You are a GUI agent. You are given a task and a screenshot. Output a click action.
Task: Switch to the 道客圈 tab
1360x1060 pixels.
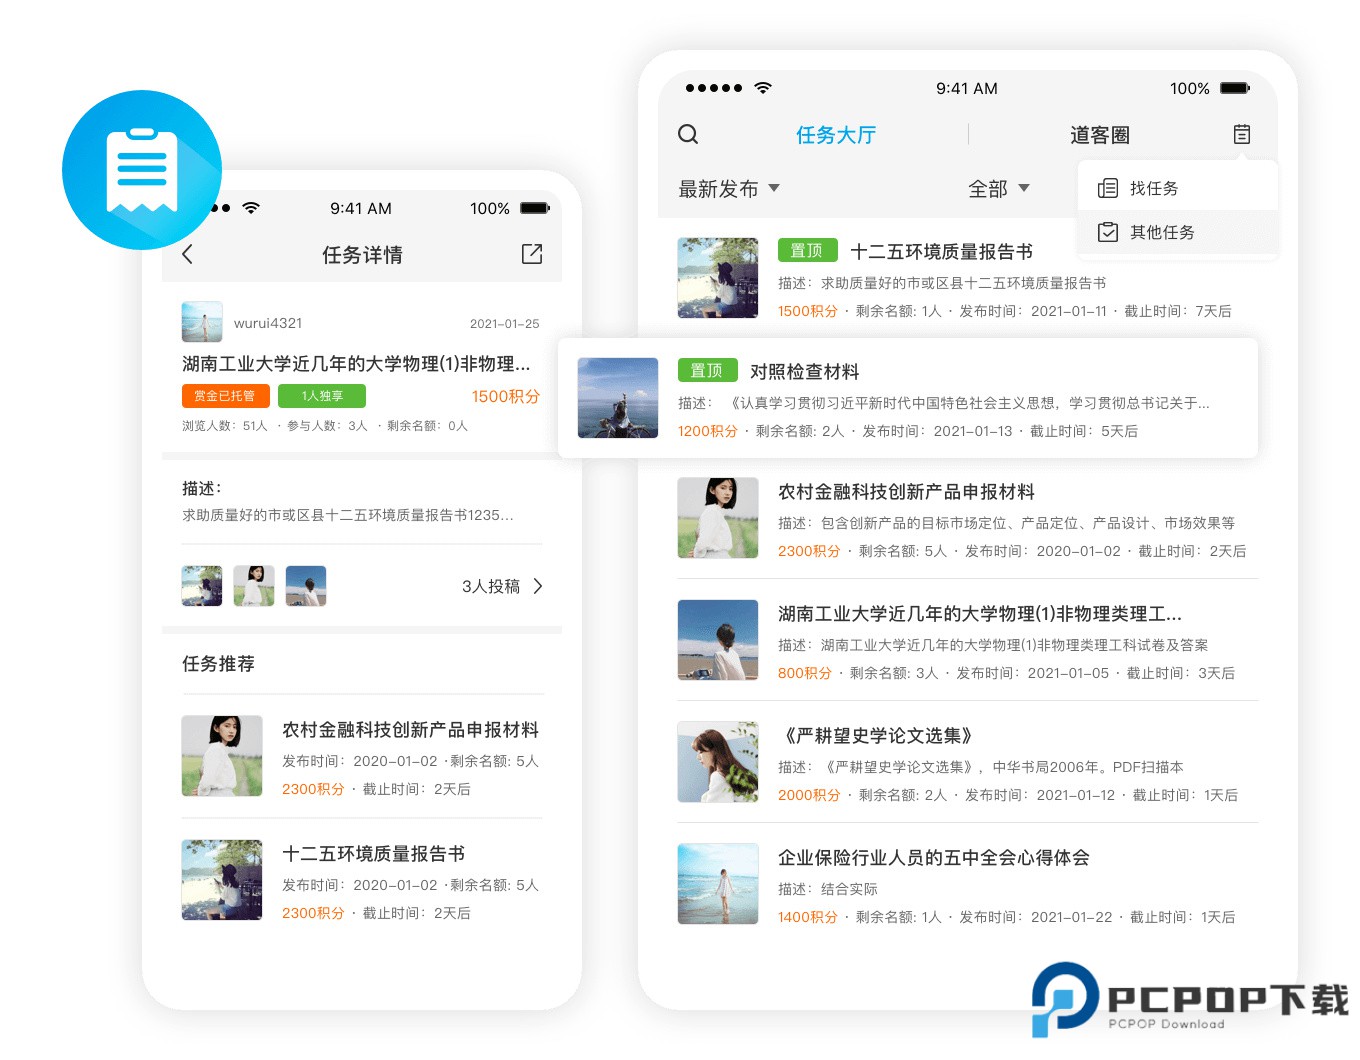point(1099,135)
